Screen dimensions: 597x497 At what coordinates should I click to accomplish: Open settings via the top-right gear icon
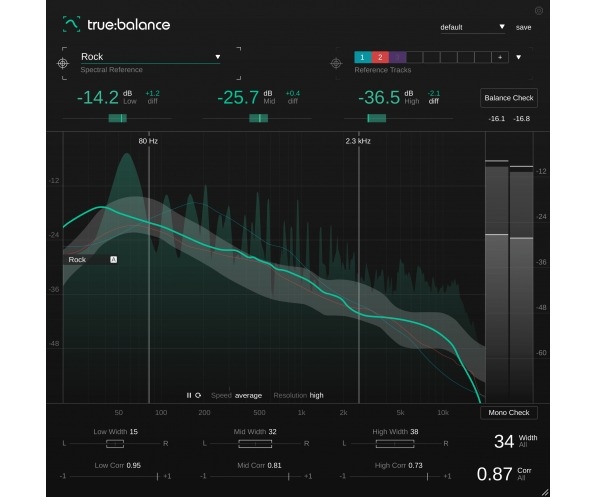(539, 11)
